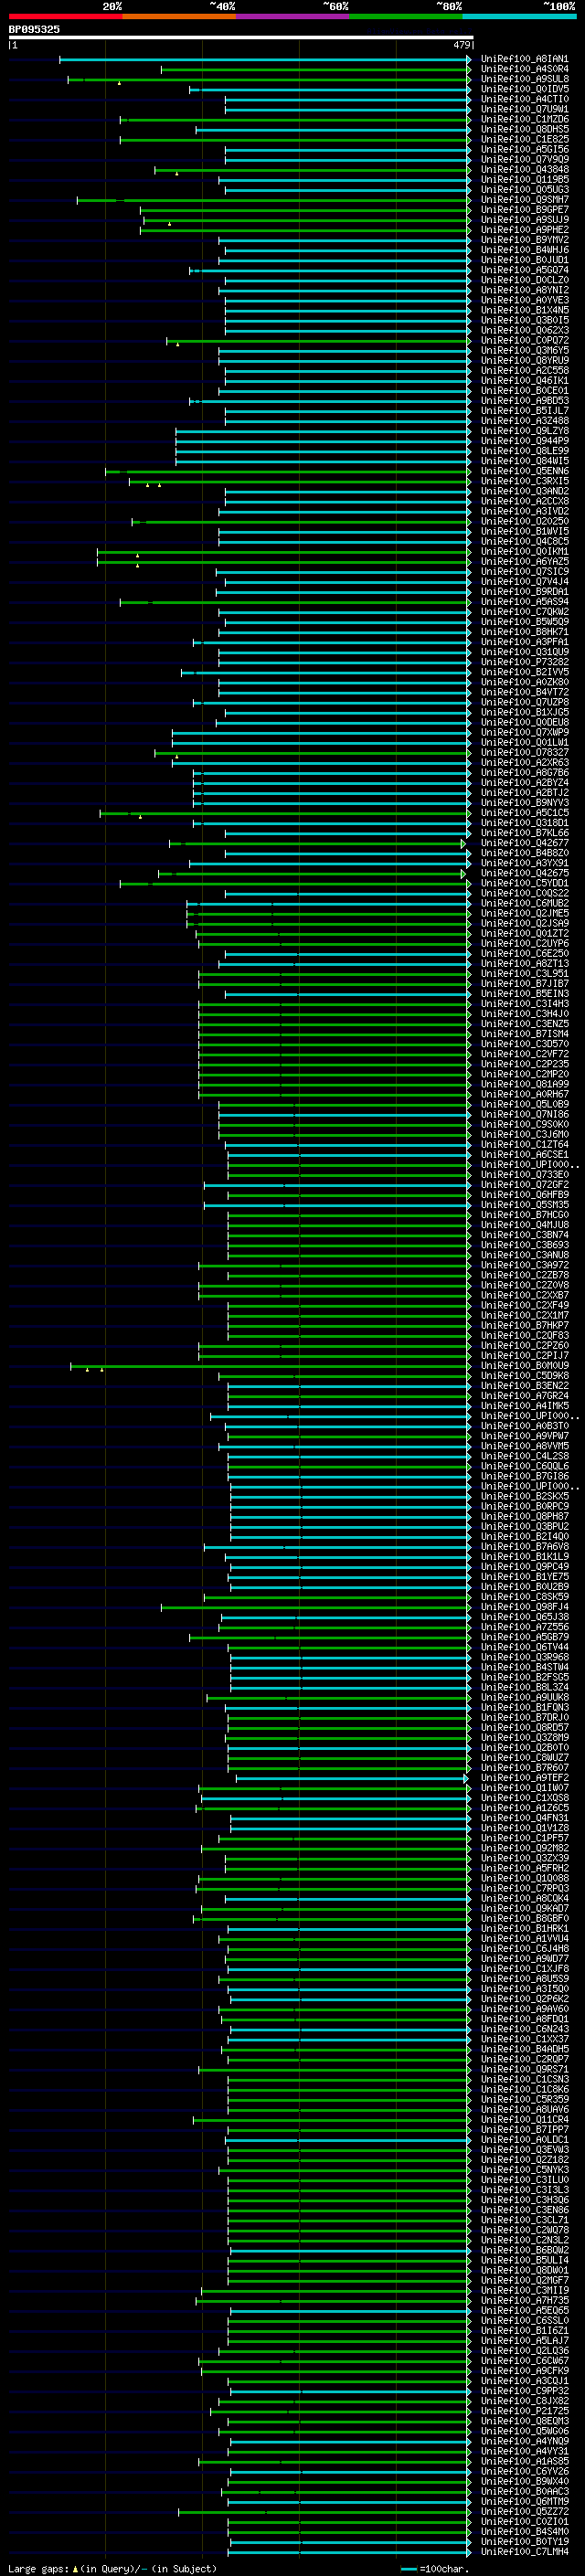This screenshot has width=585, height=2576.
Task: Select the UniRef100_C3H306 hit label
Action: pyautogui.click(x=524, y=2200)
